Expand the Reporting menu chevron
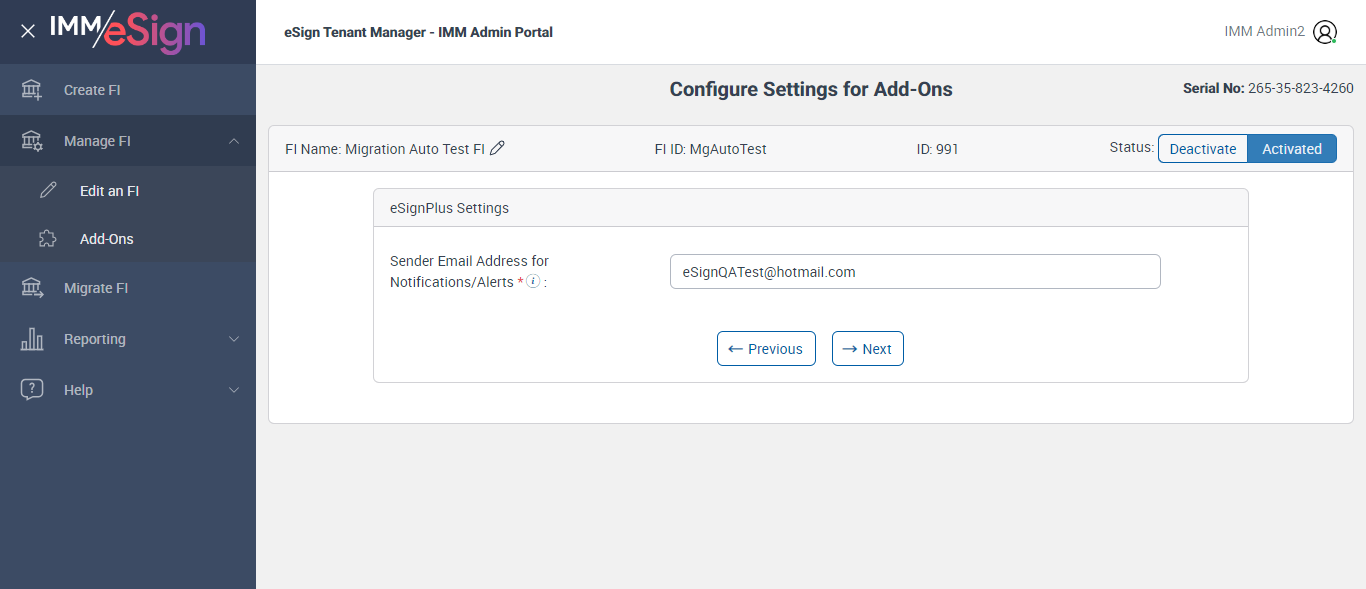Viewport: 1366px width, 589px height. point(234,339)
